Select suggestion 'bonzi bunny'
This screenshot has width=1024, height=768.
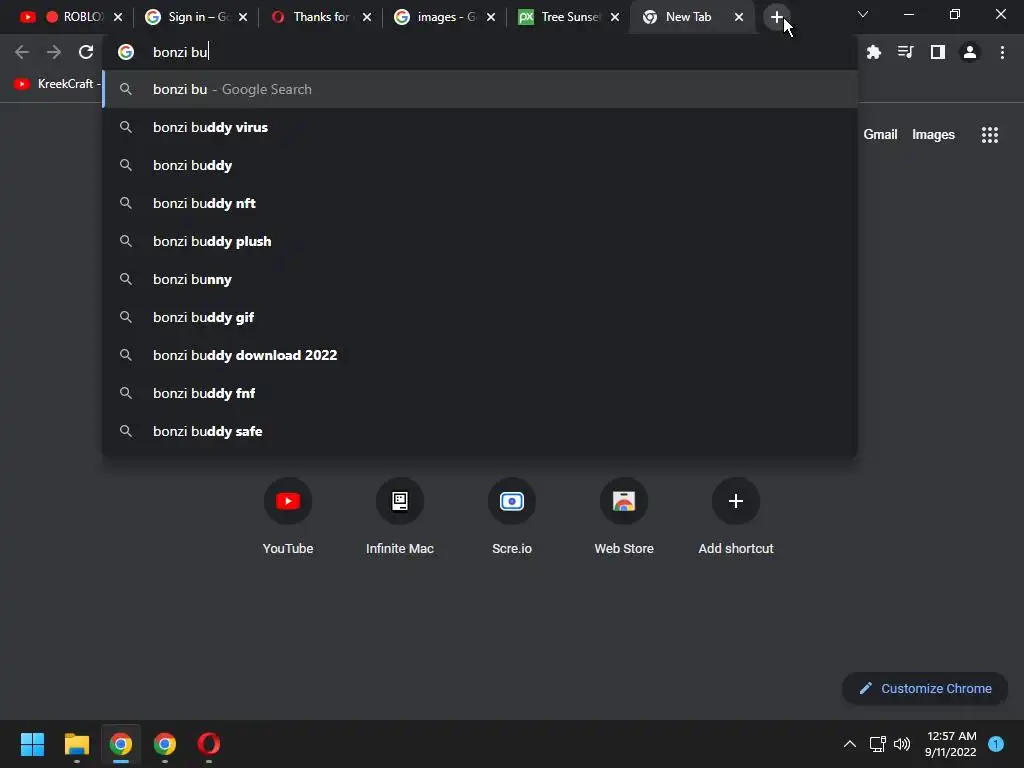tap(480, 280)
